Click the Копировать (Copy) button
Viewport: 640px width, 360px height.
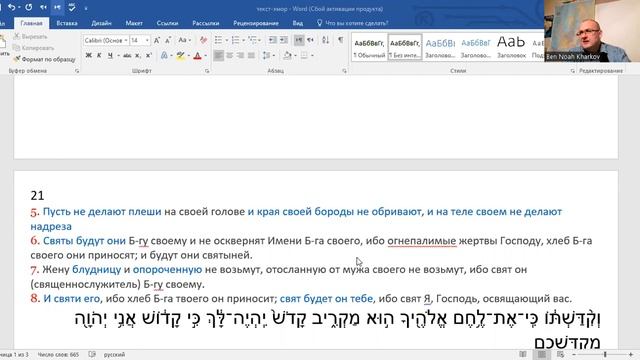coord(33,48)
